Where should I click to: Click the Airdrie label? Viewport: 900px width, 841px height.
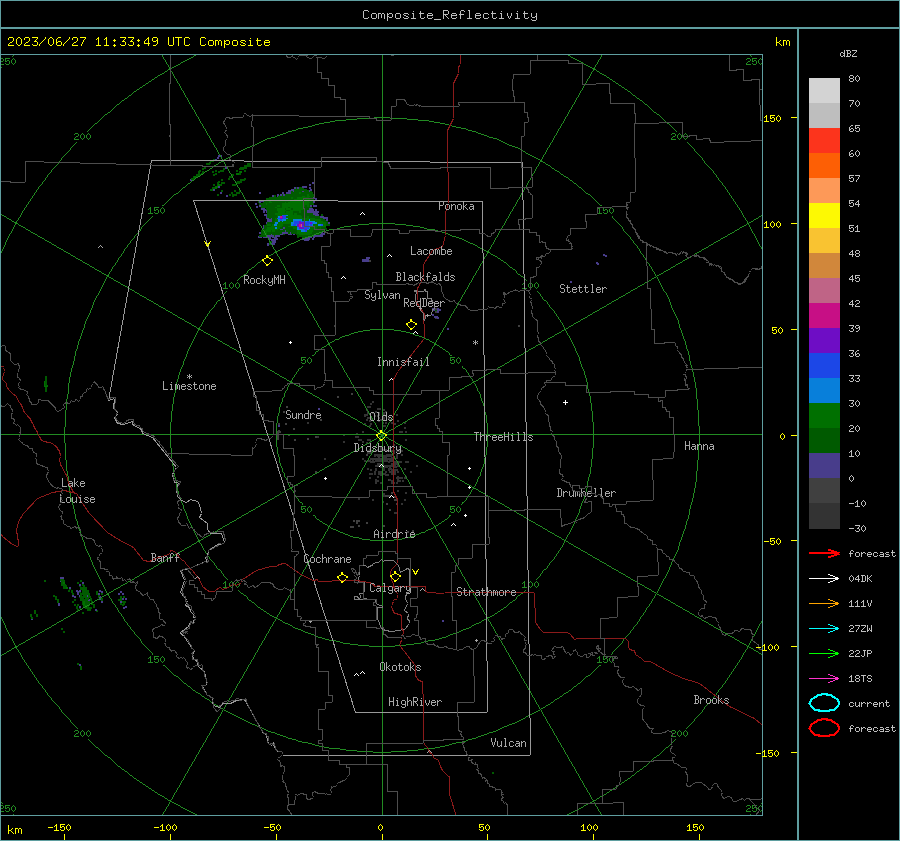pos(394,534)
